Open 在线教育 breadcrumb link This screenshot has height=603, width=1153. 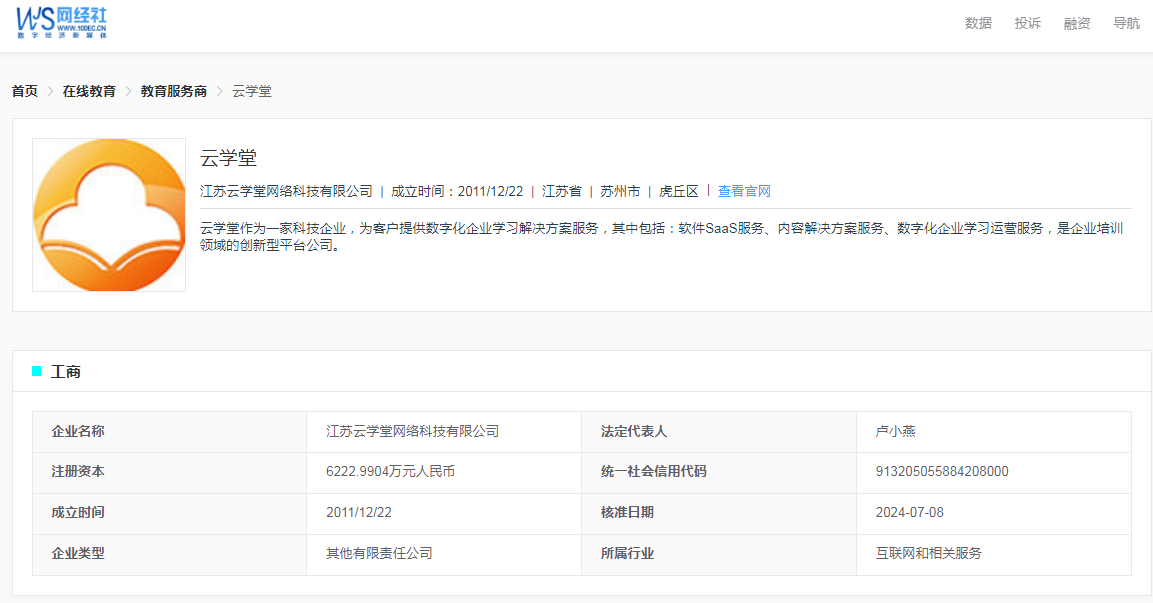click(x=89, y=91)
